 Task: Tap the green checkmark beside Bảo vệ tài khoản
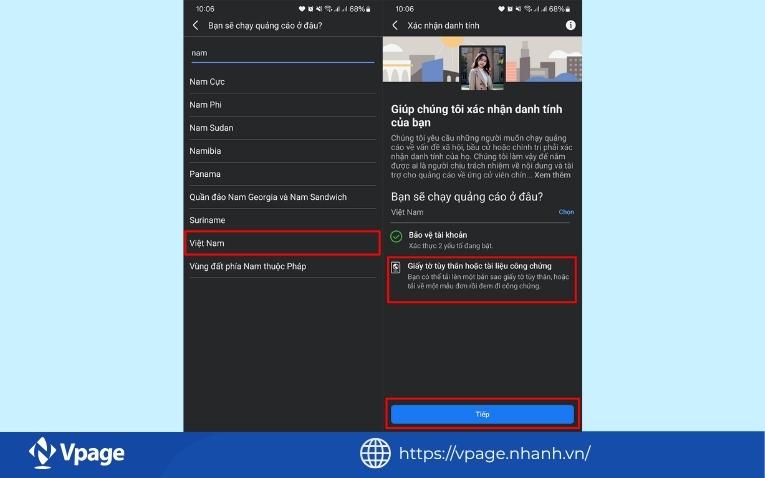[396, 237]
